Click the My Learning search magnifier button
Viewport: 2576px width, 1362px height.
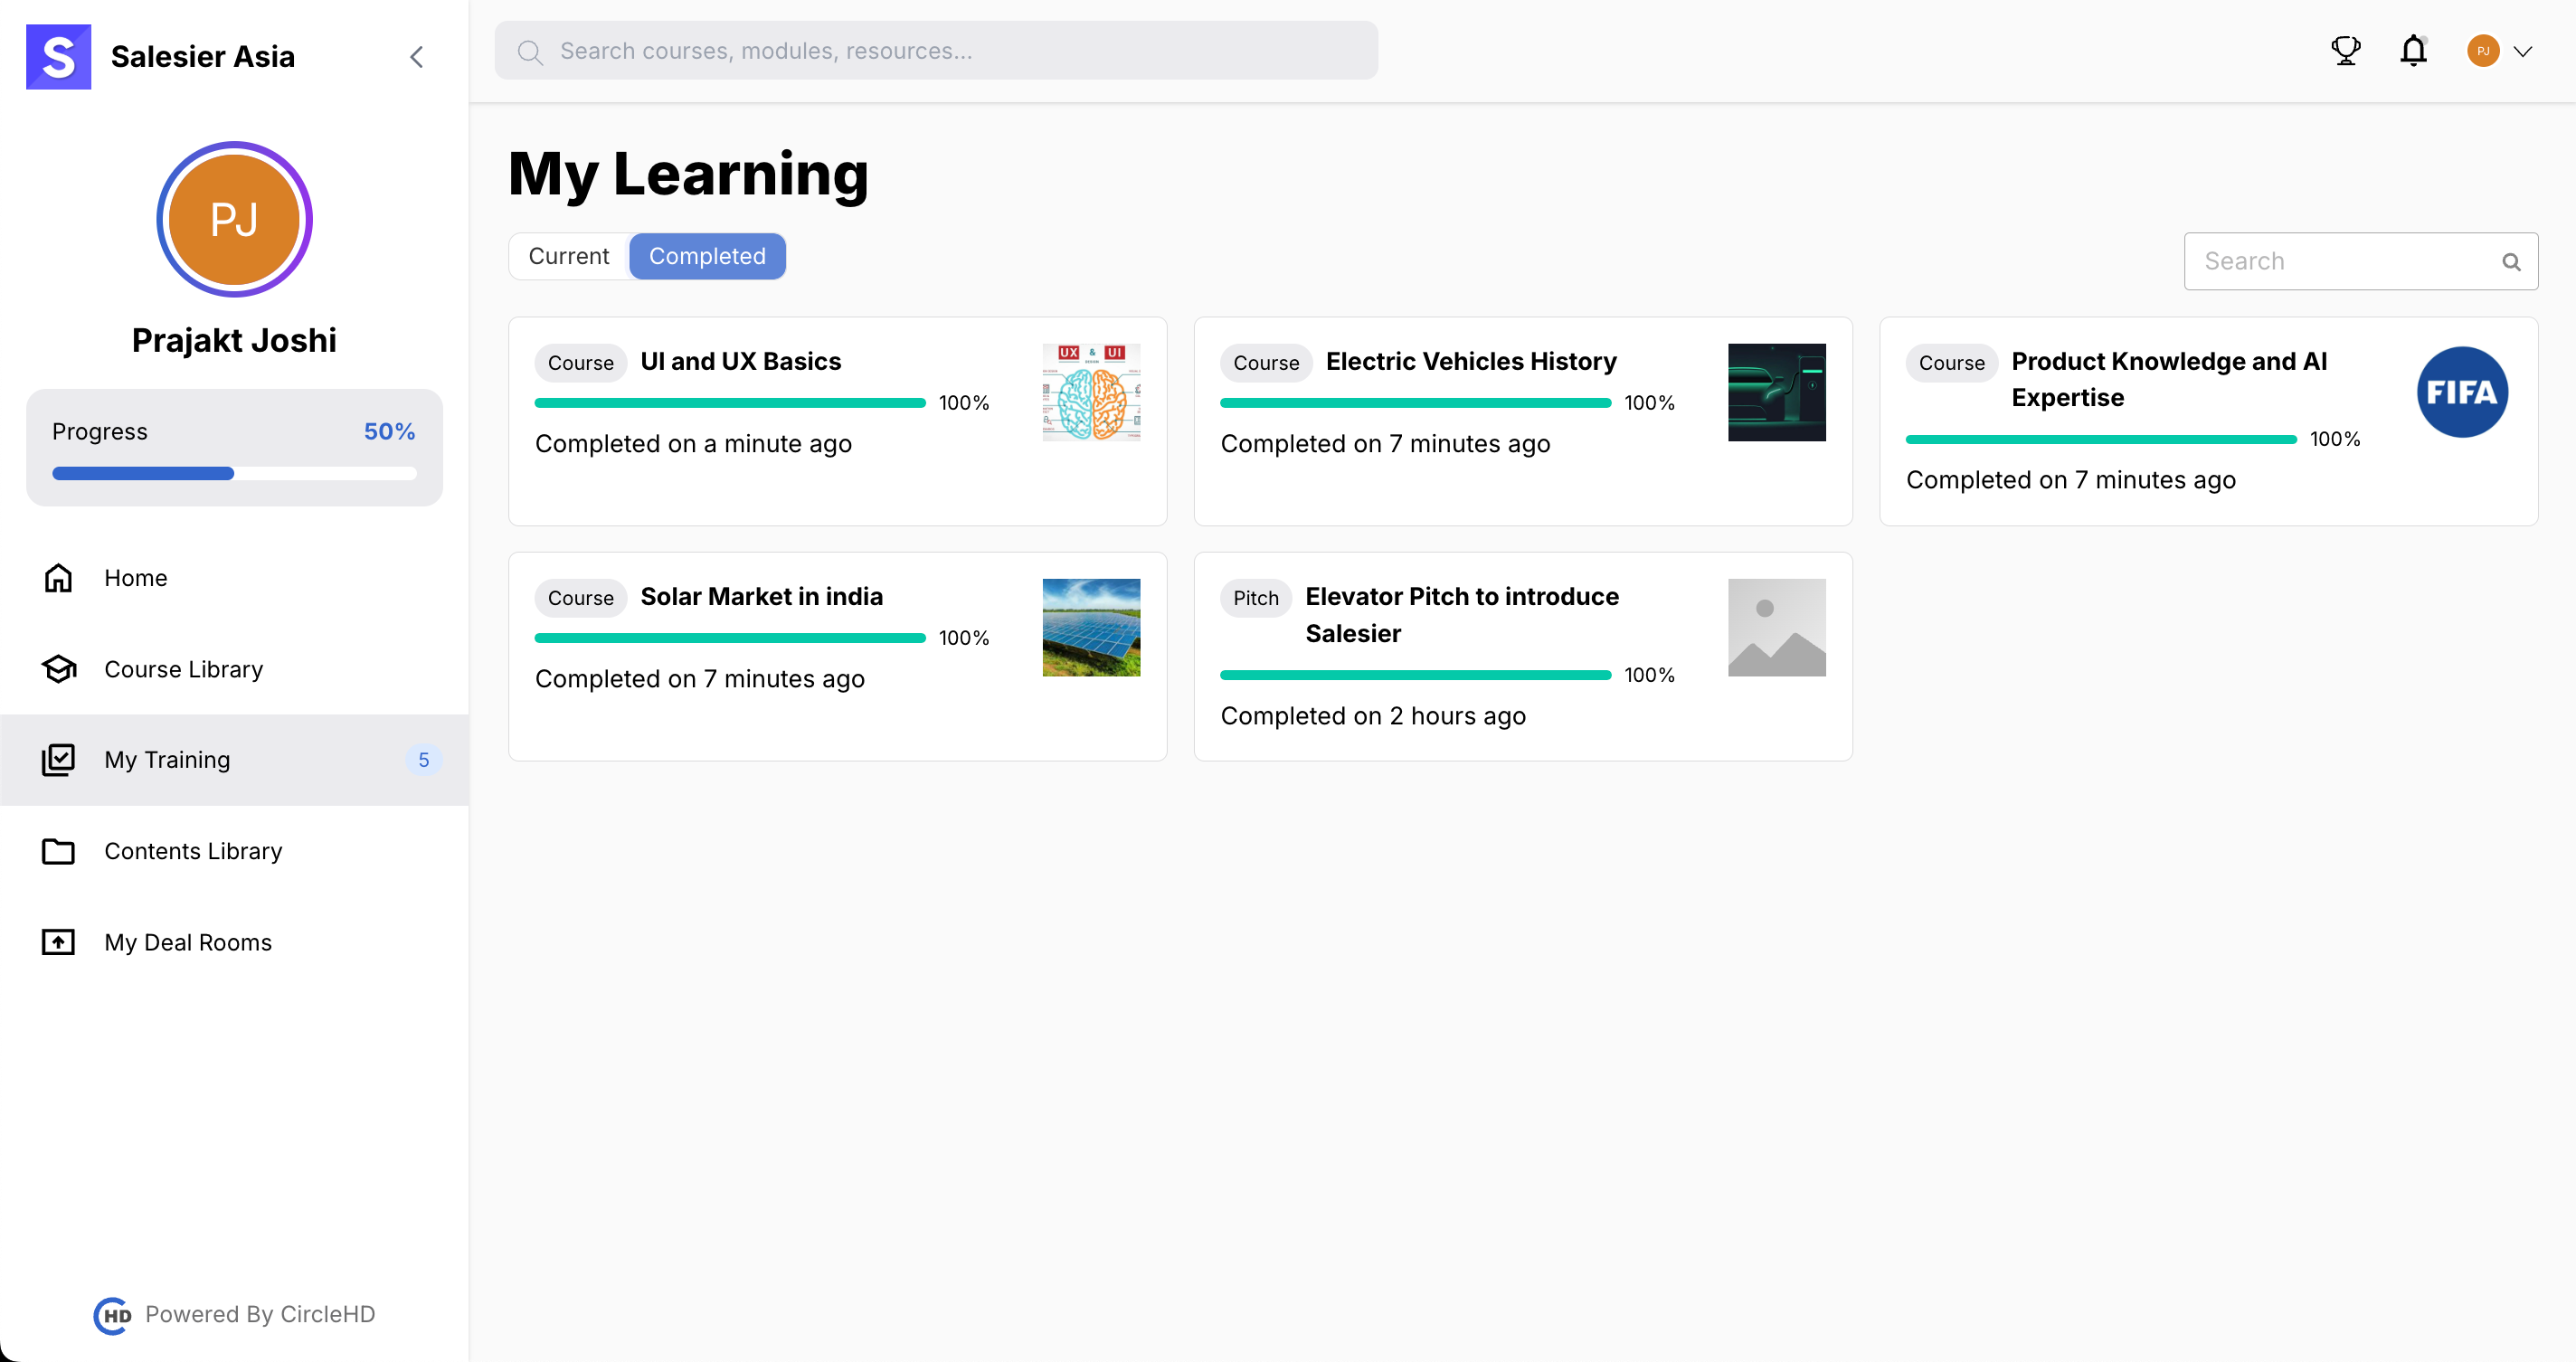(2511, 262)
